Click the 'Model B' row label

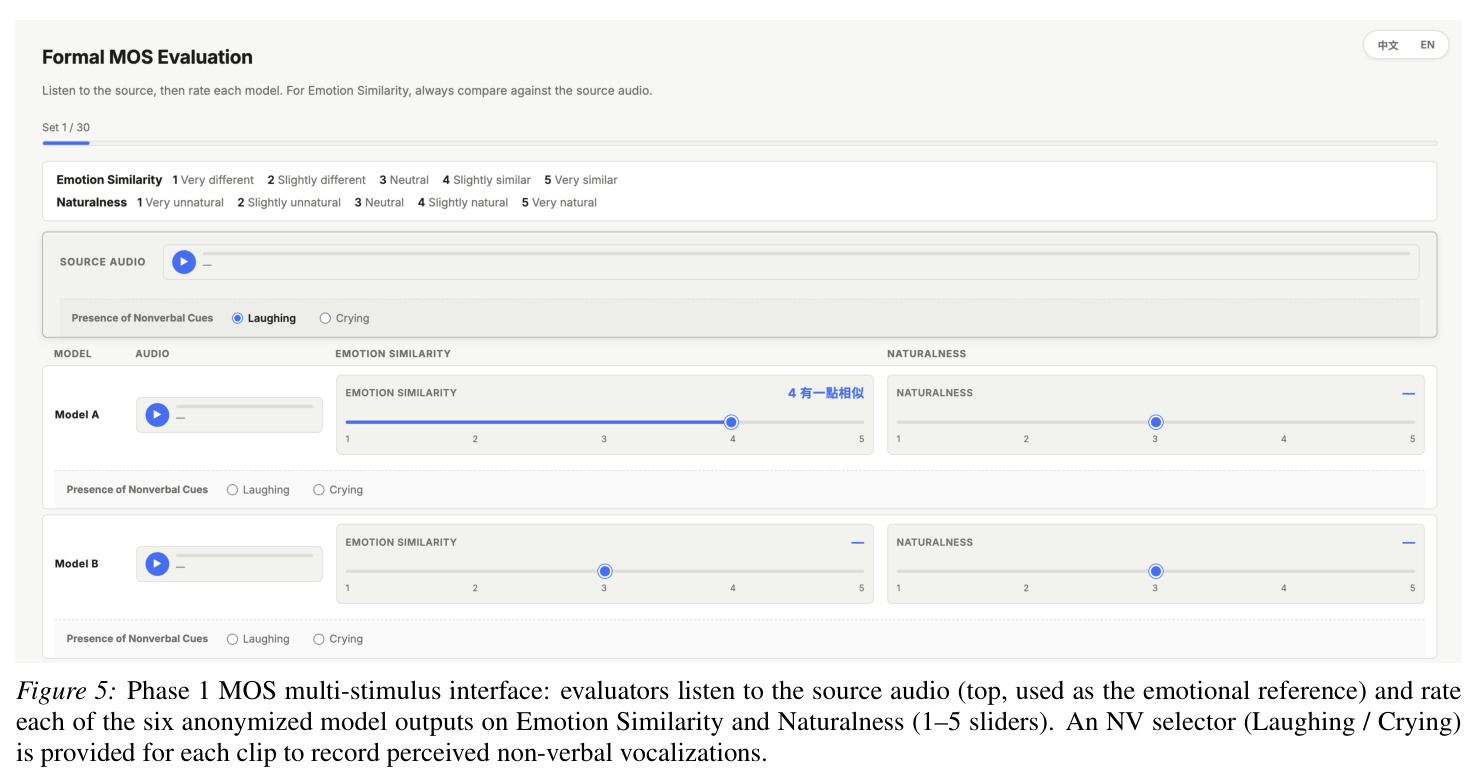pyautogui.click(x=77, y=564)
